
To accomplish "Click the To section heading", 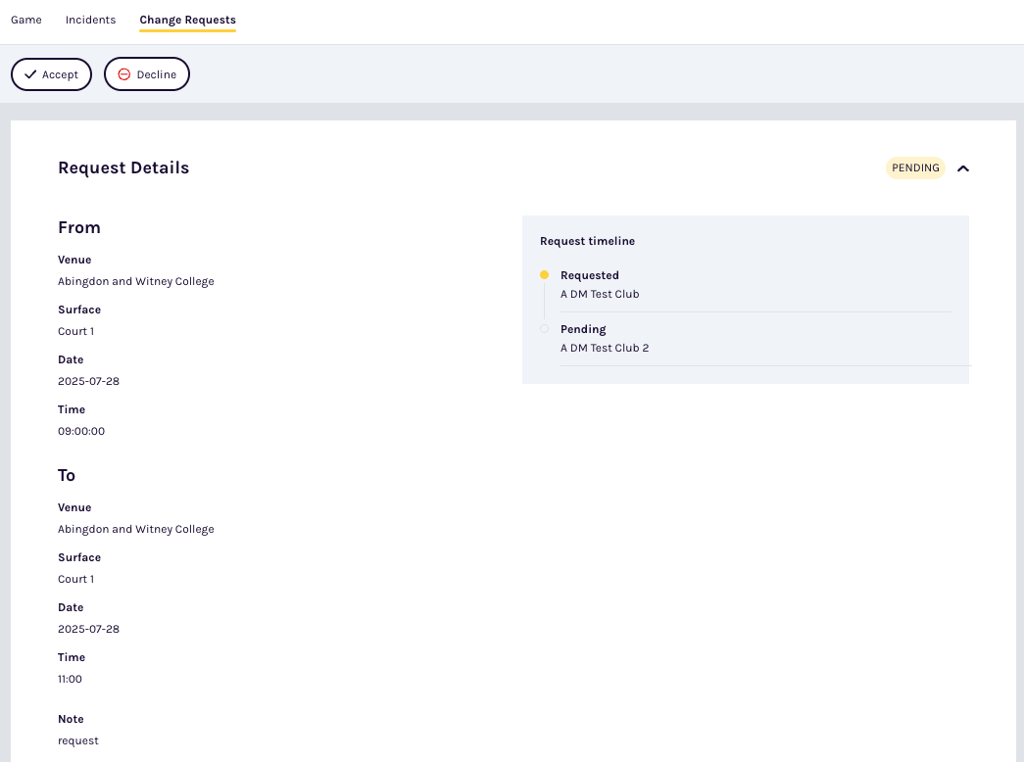I will [x=67, y=475].
